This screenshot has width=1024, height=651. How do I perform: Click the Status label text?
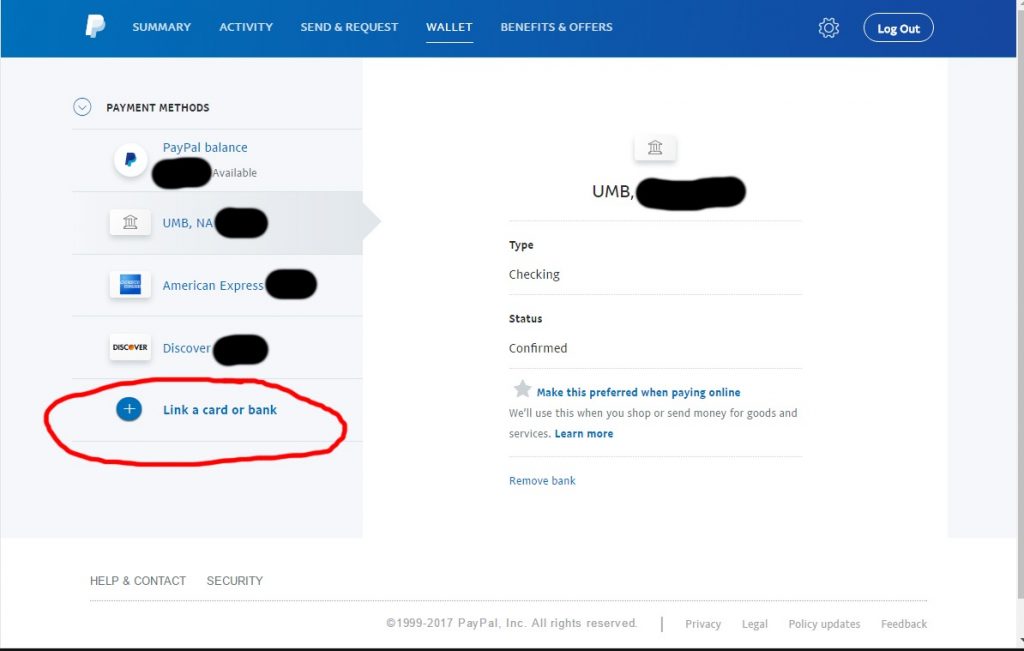coord(525,319)
